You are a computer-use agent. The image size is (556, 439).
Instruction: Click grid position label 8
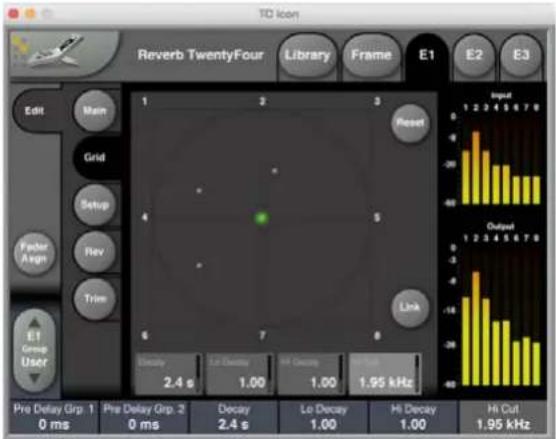[x=377, y=335]
